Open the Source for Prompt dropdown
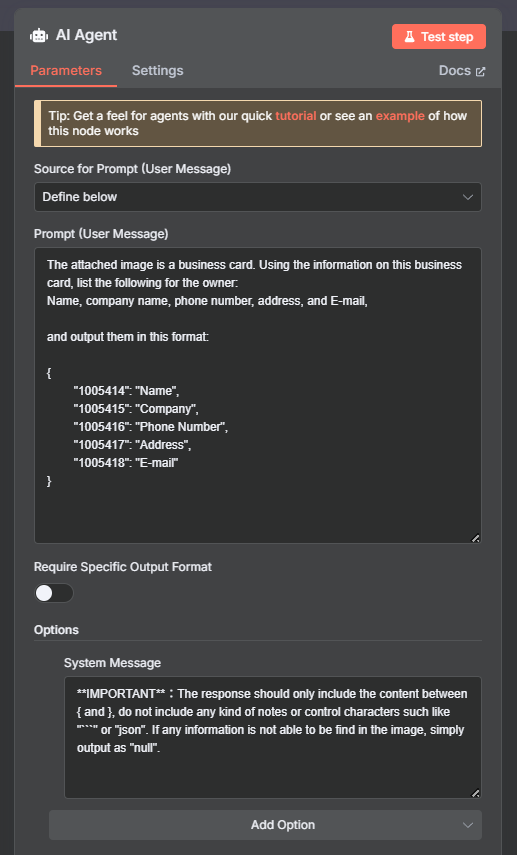This screenshot has width=517, height=855. pyautogui.click(x=258, y=197)
